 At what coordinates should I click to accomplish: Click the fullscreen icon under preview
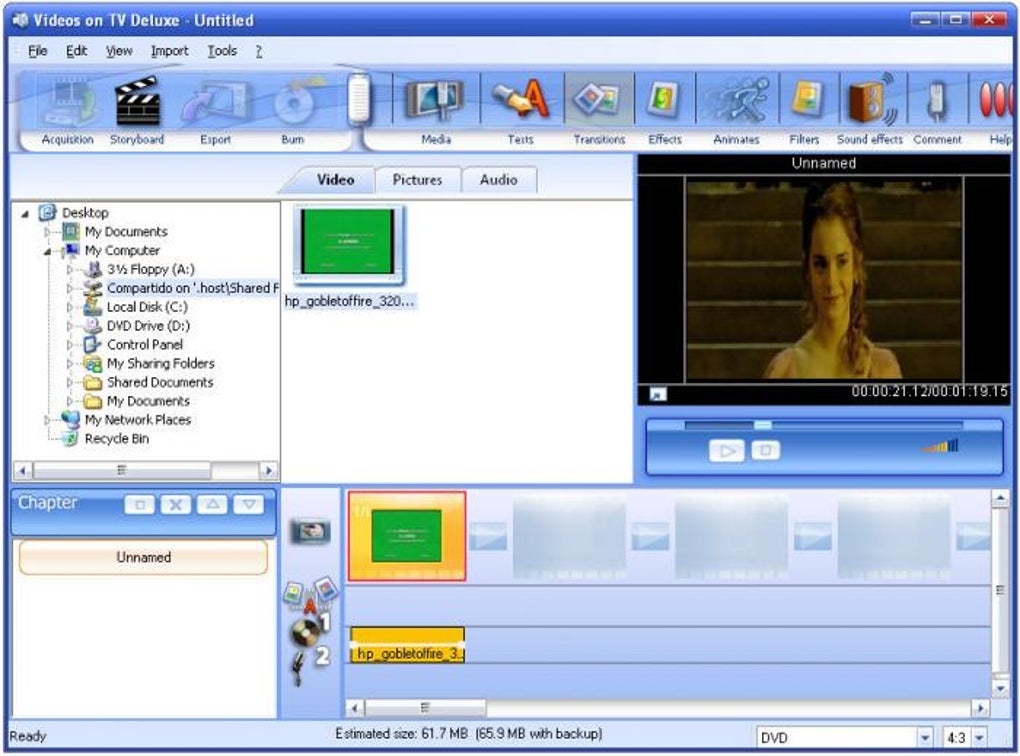(x=658, y=394)
